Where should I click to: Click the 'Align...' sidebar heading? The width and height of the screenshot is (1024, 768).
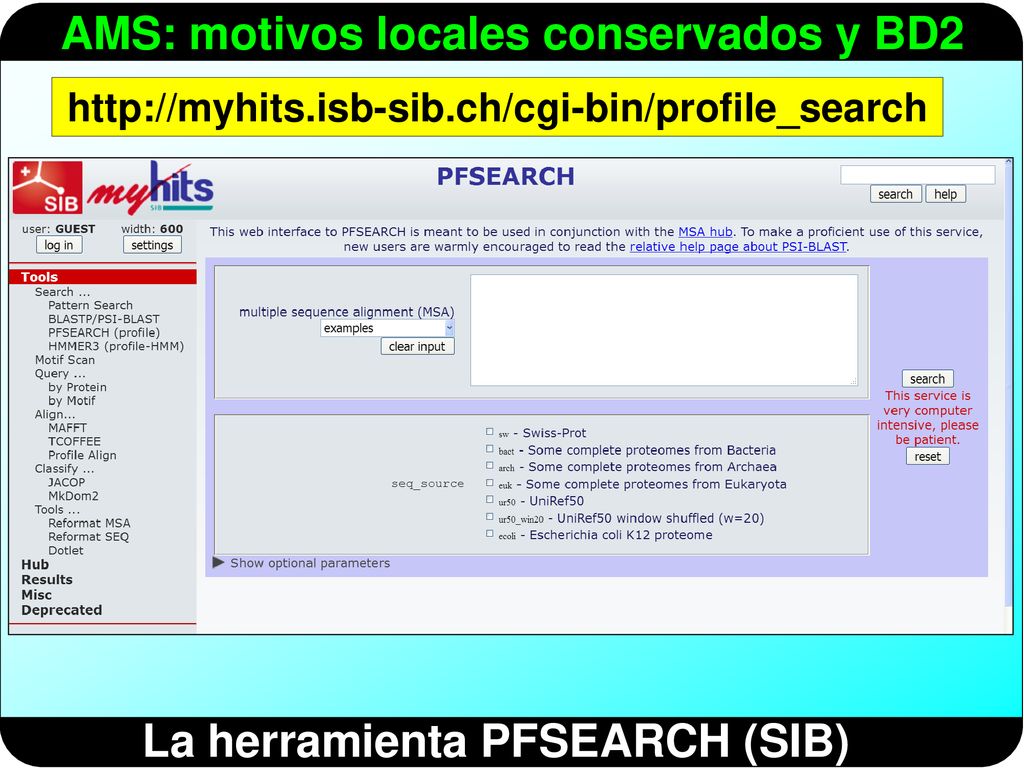point(55,414)
